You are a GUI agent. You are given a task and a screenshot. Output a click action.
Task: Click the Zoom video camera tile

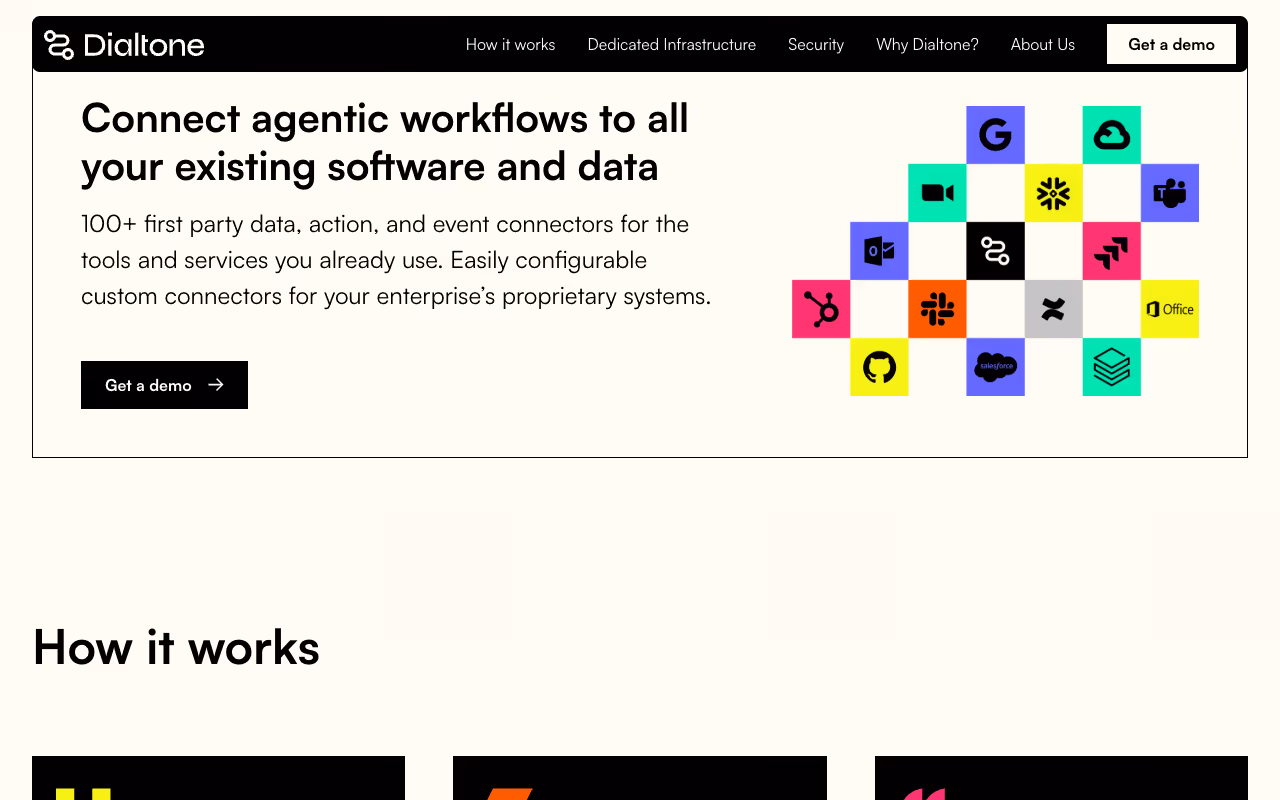[x=937, y=193]
